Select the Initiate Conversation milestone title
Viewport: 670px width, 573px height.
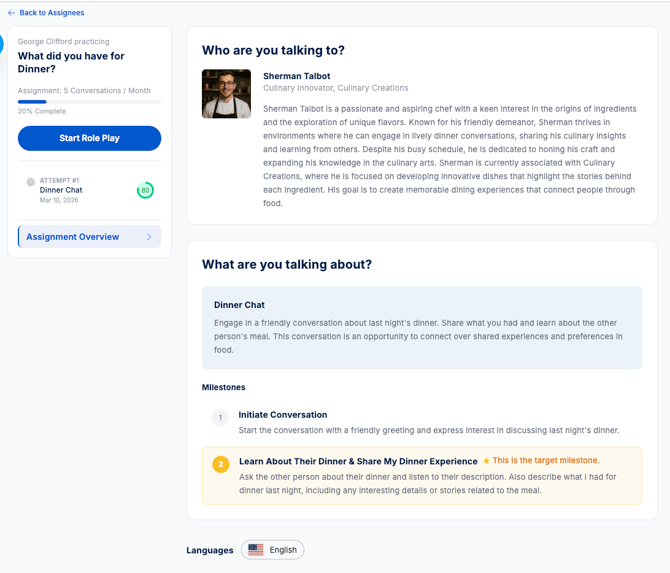[282, 415]
